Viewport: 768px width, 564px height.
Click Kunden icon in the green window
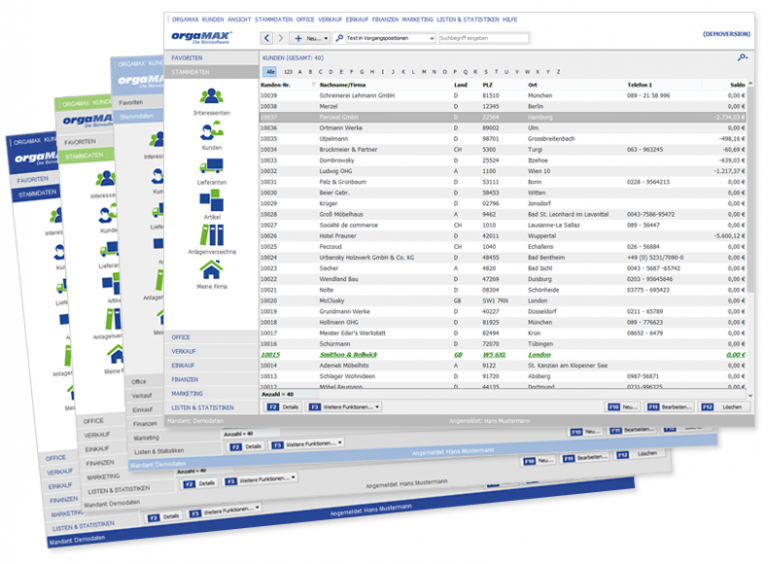click(108, 214)
